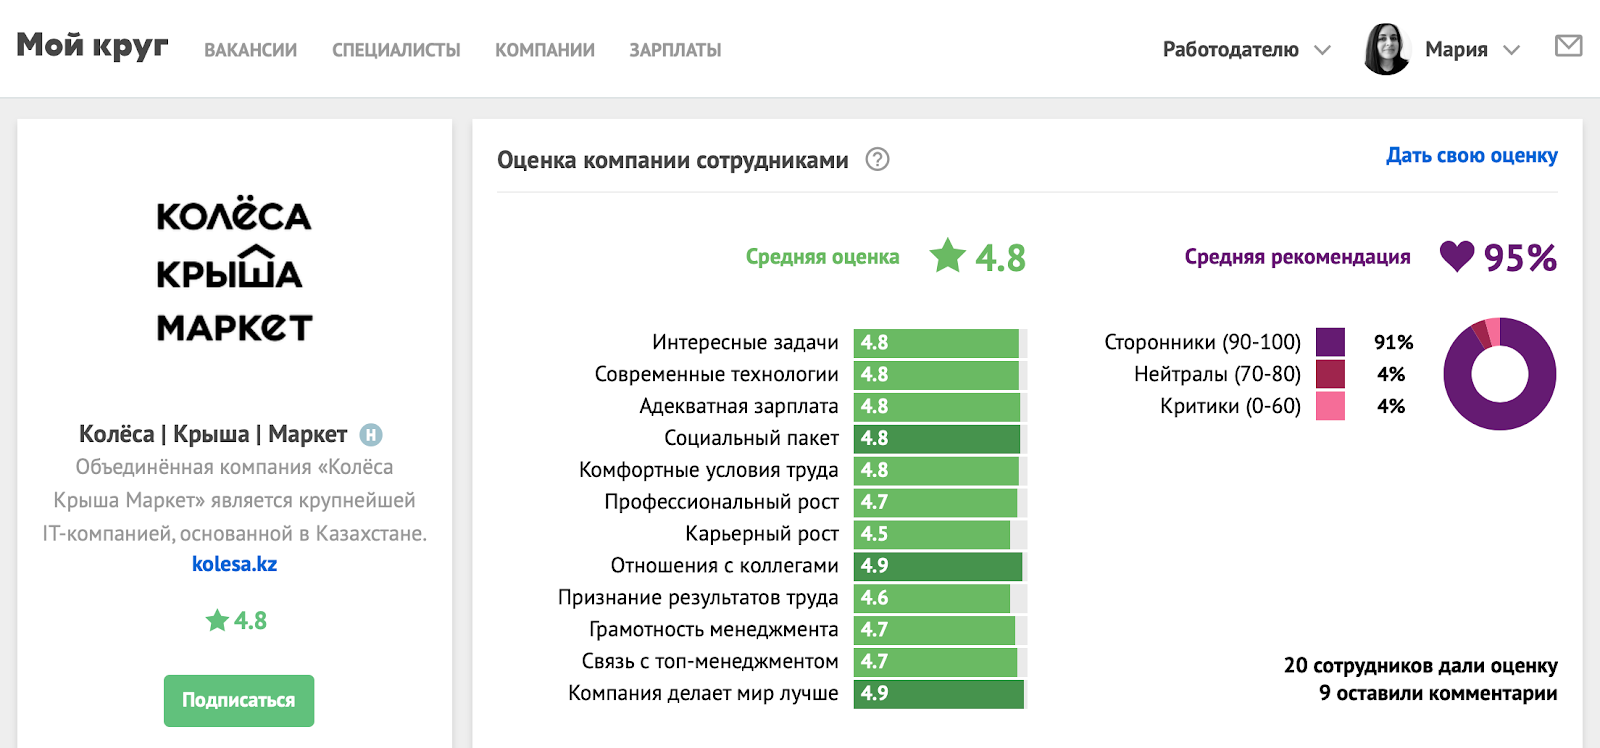Viewport: 1600px width, 748px height.
Task: Click the Колёса Крыша Маркет company logo
Action: click(234, 270)
